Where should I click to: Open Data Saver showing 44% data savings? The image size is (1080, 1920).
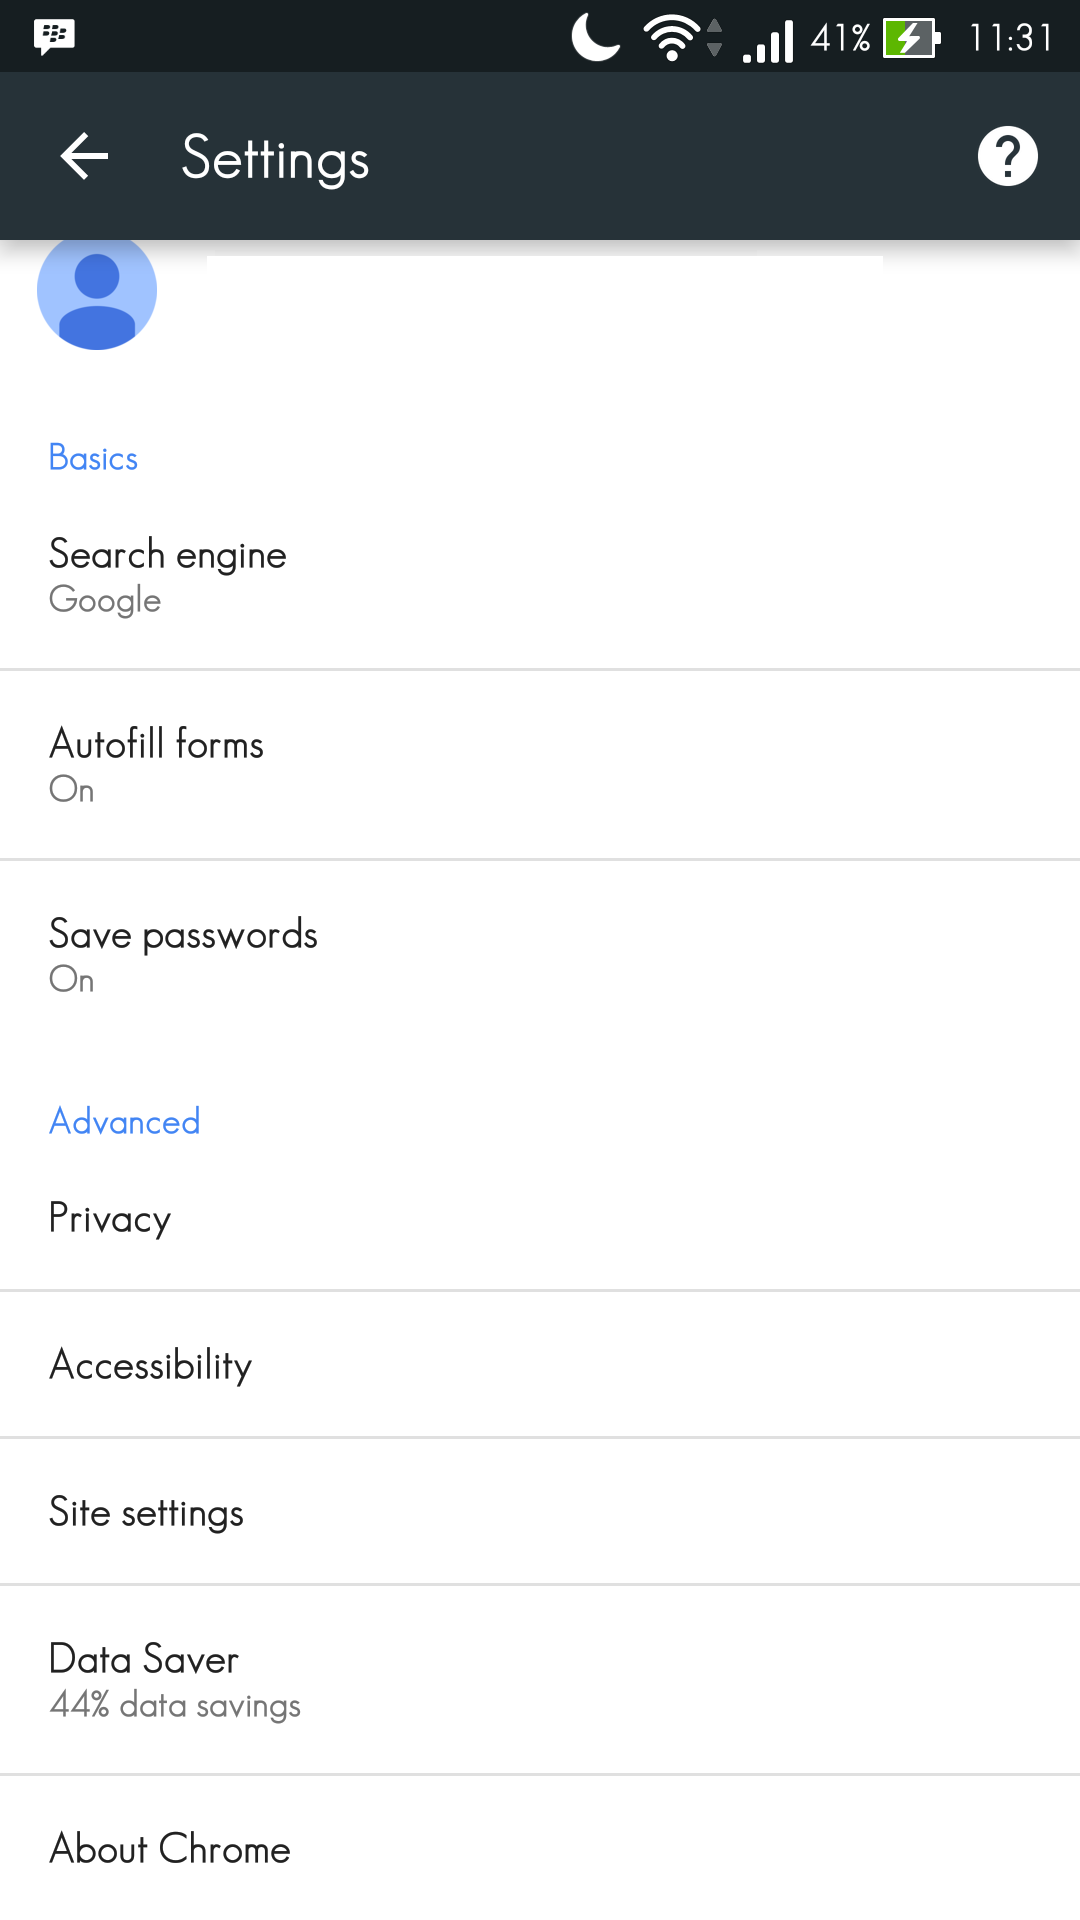540,1680
